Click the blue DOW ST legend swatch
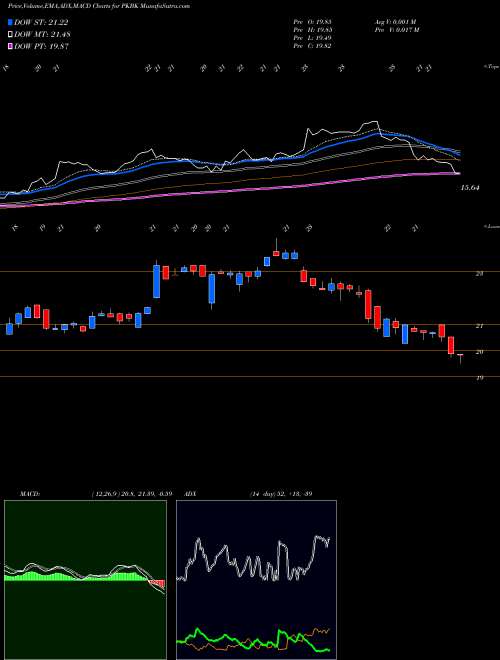The image size is (500, 660). [11, 22]
